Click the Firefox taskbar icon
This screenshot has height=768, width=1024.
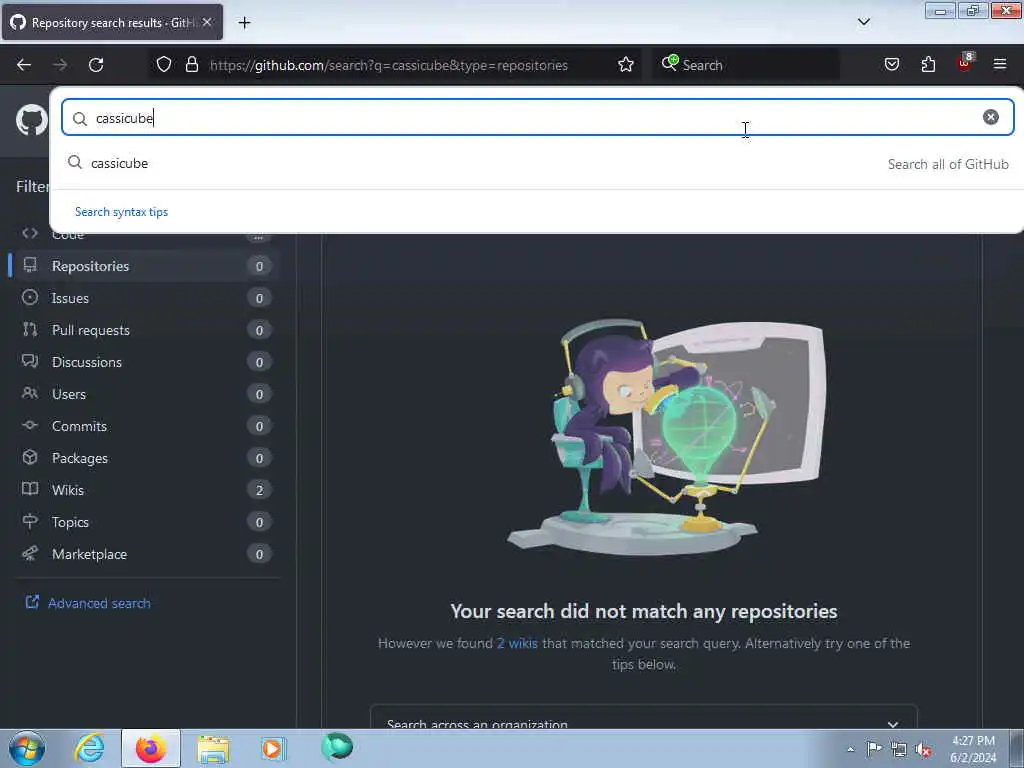151,748
